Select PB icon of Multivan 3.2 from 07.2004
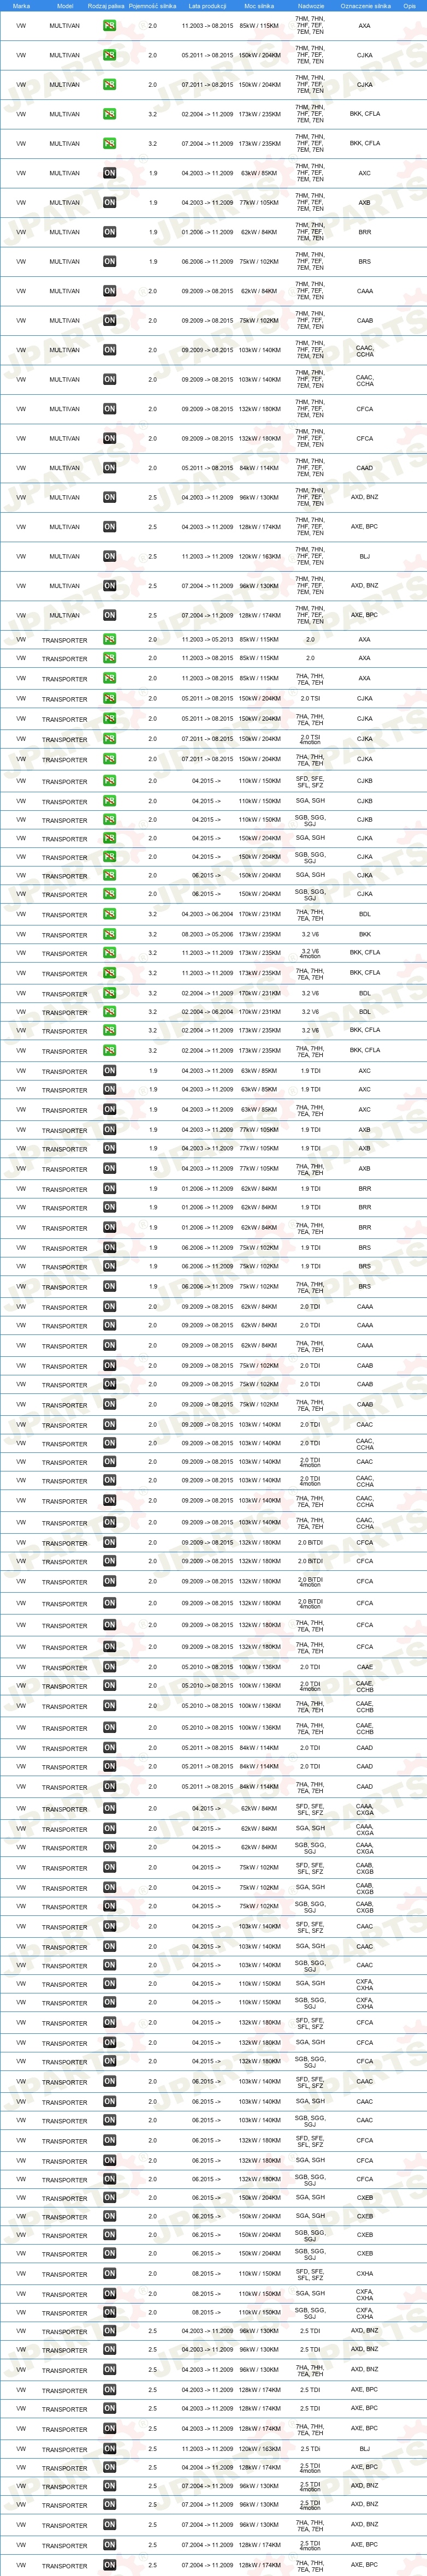Viewport: 427px width, 2576px height. (x=109, y=143)
